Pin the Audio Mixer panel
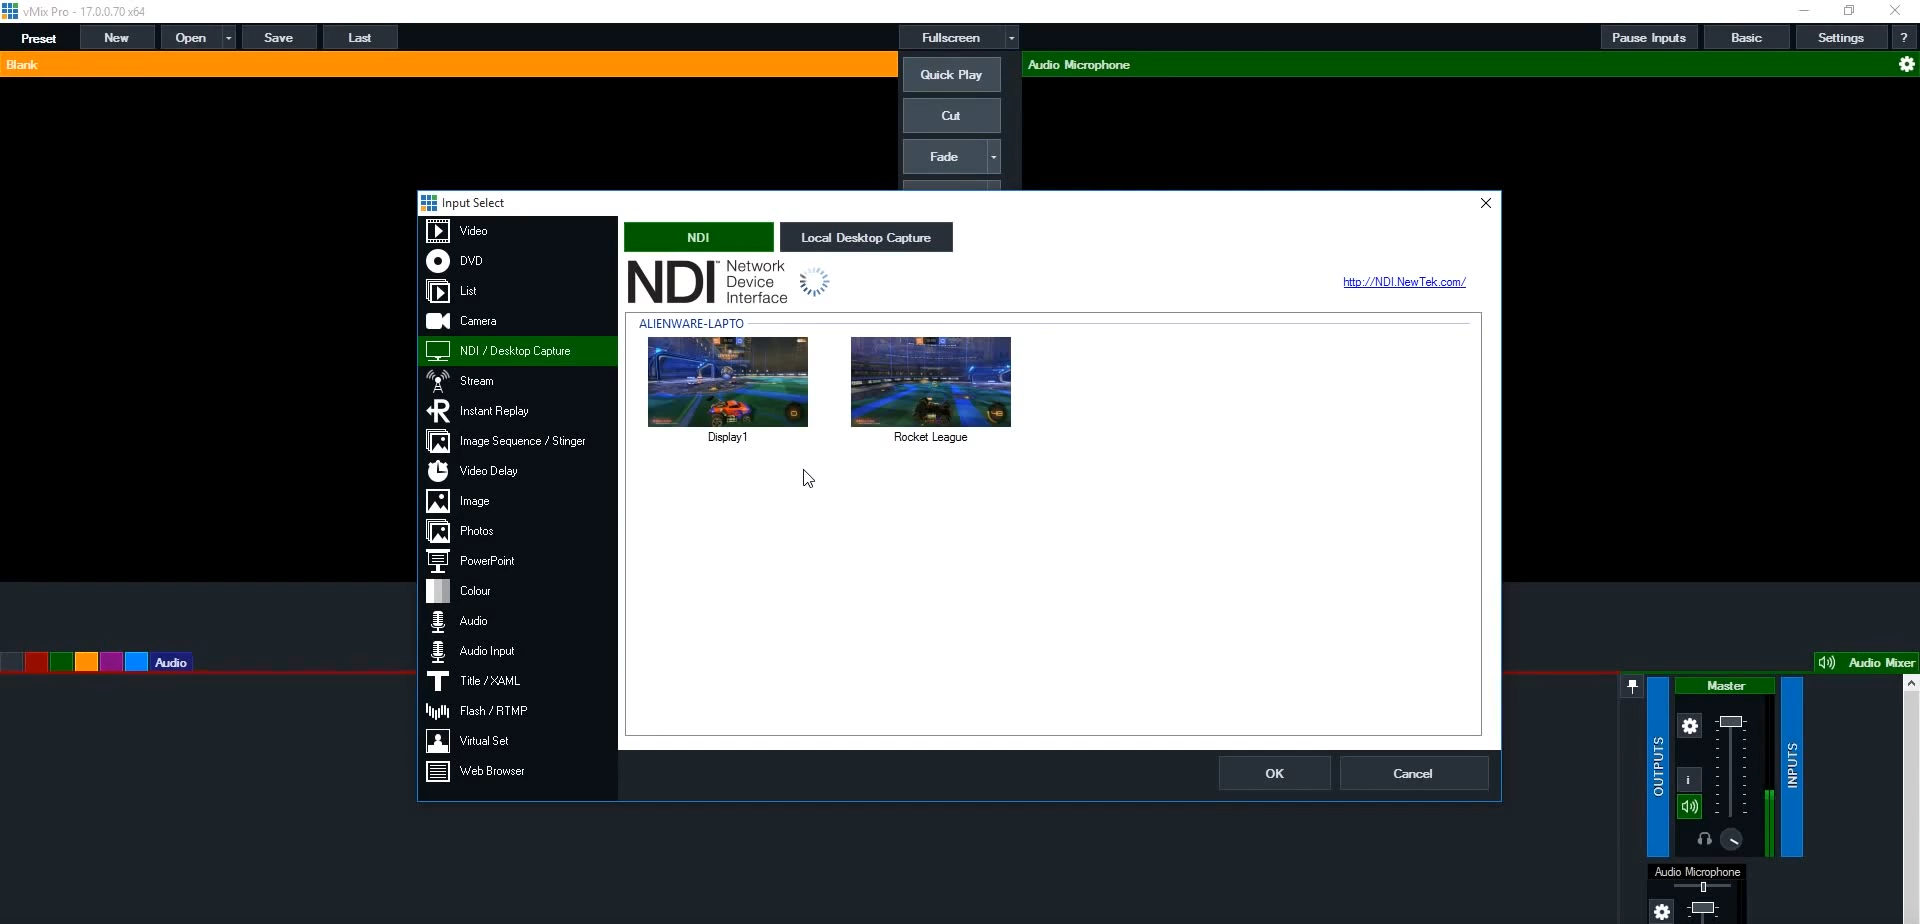 [x=1632, y=685]
